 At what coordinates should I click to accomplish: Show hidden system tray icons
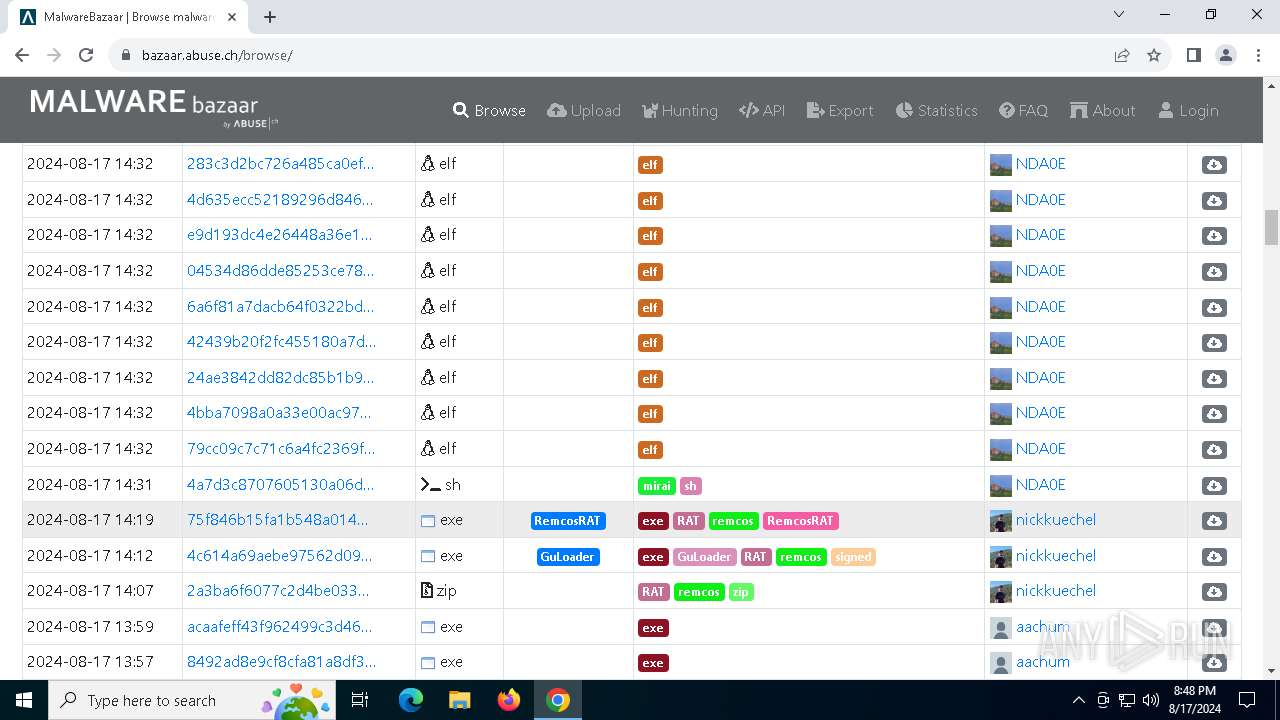[1078, 700]
